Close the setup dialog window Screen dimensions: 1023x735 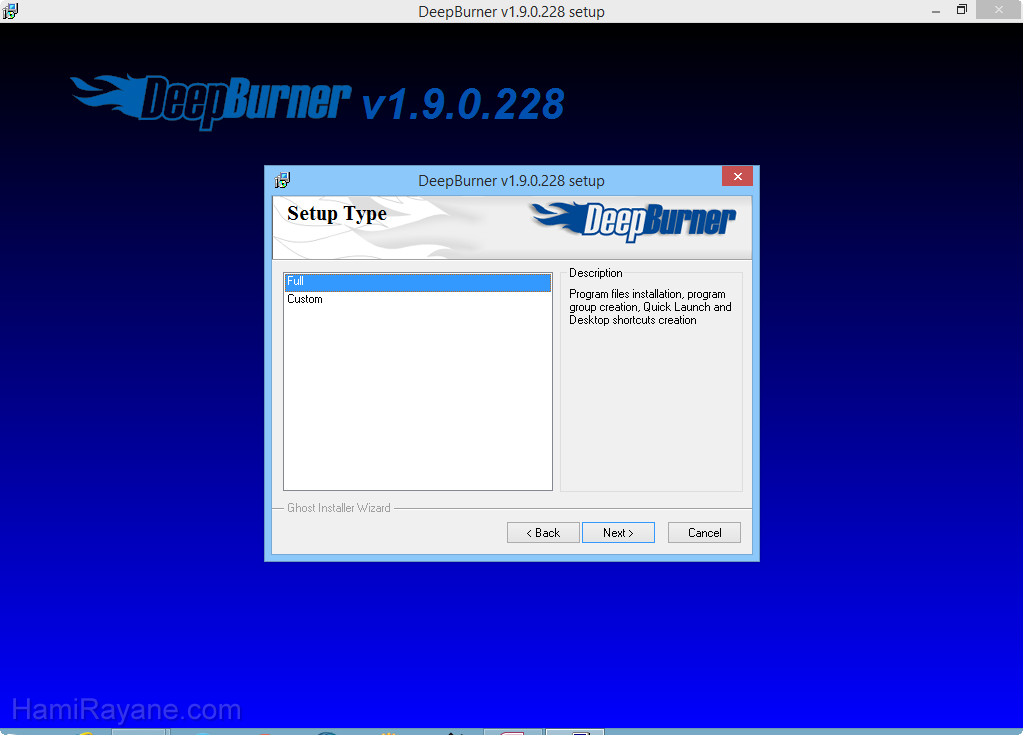[x=737, y=176]
